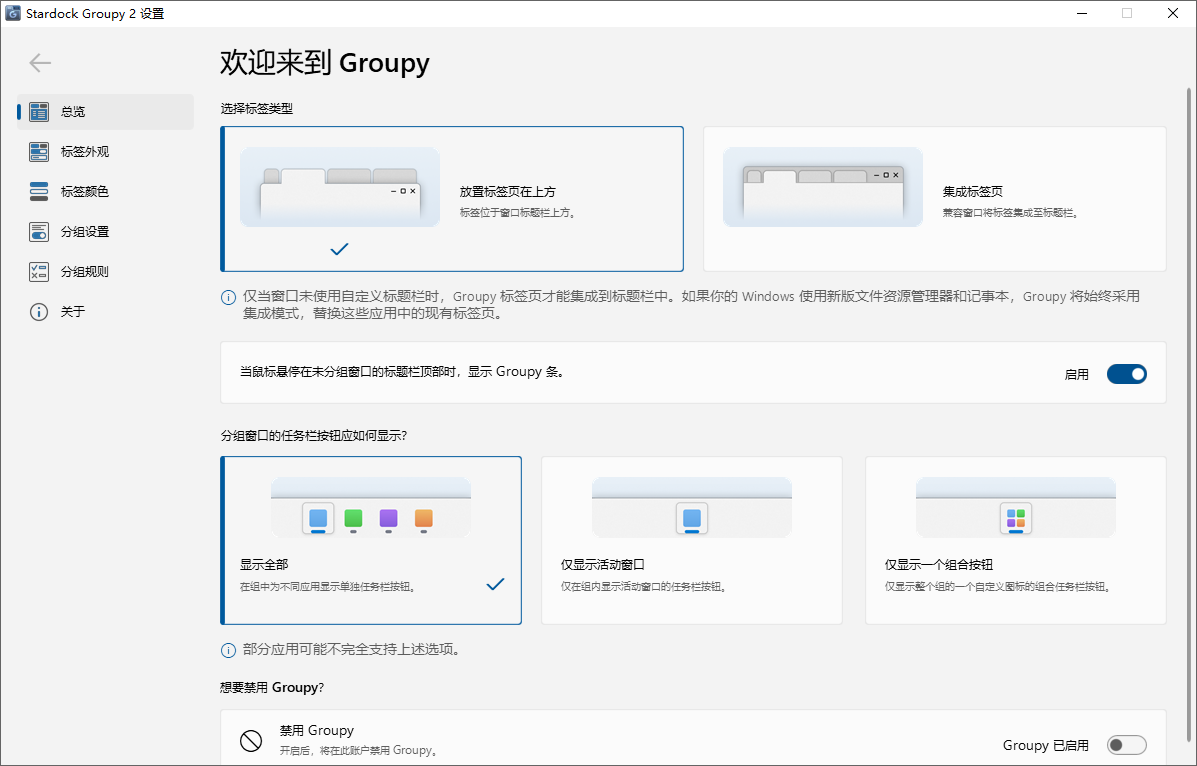Click the 部分应用可能不完全支持上述选项 note
The image size is (1197, 766).
(x=351, y=650)
